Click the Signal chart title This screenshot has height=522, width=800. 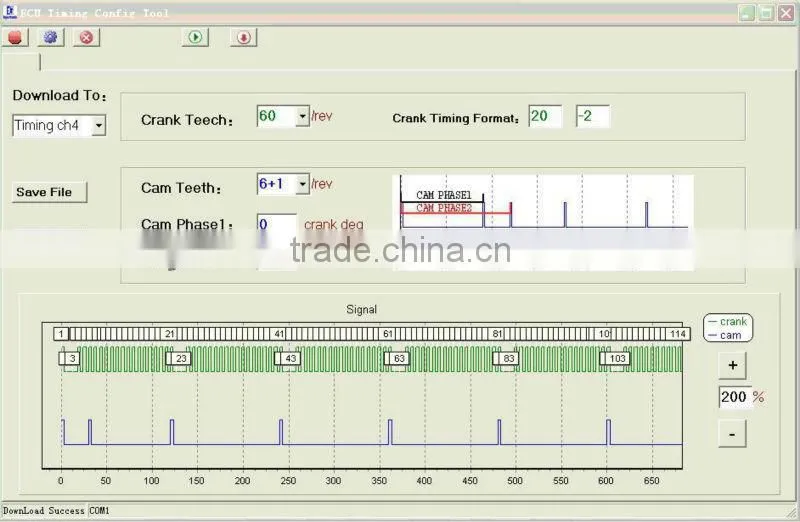pyautogui.click(x=361, y=309)
